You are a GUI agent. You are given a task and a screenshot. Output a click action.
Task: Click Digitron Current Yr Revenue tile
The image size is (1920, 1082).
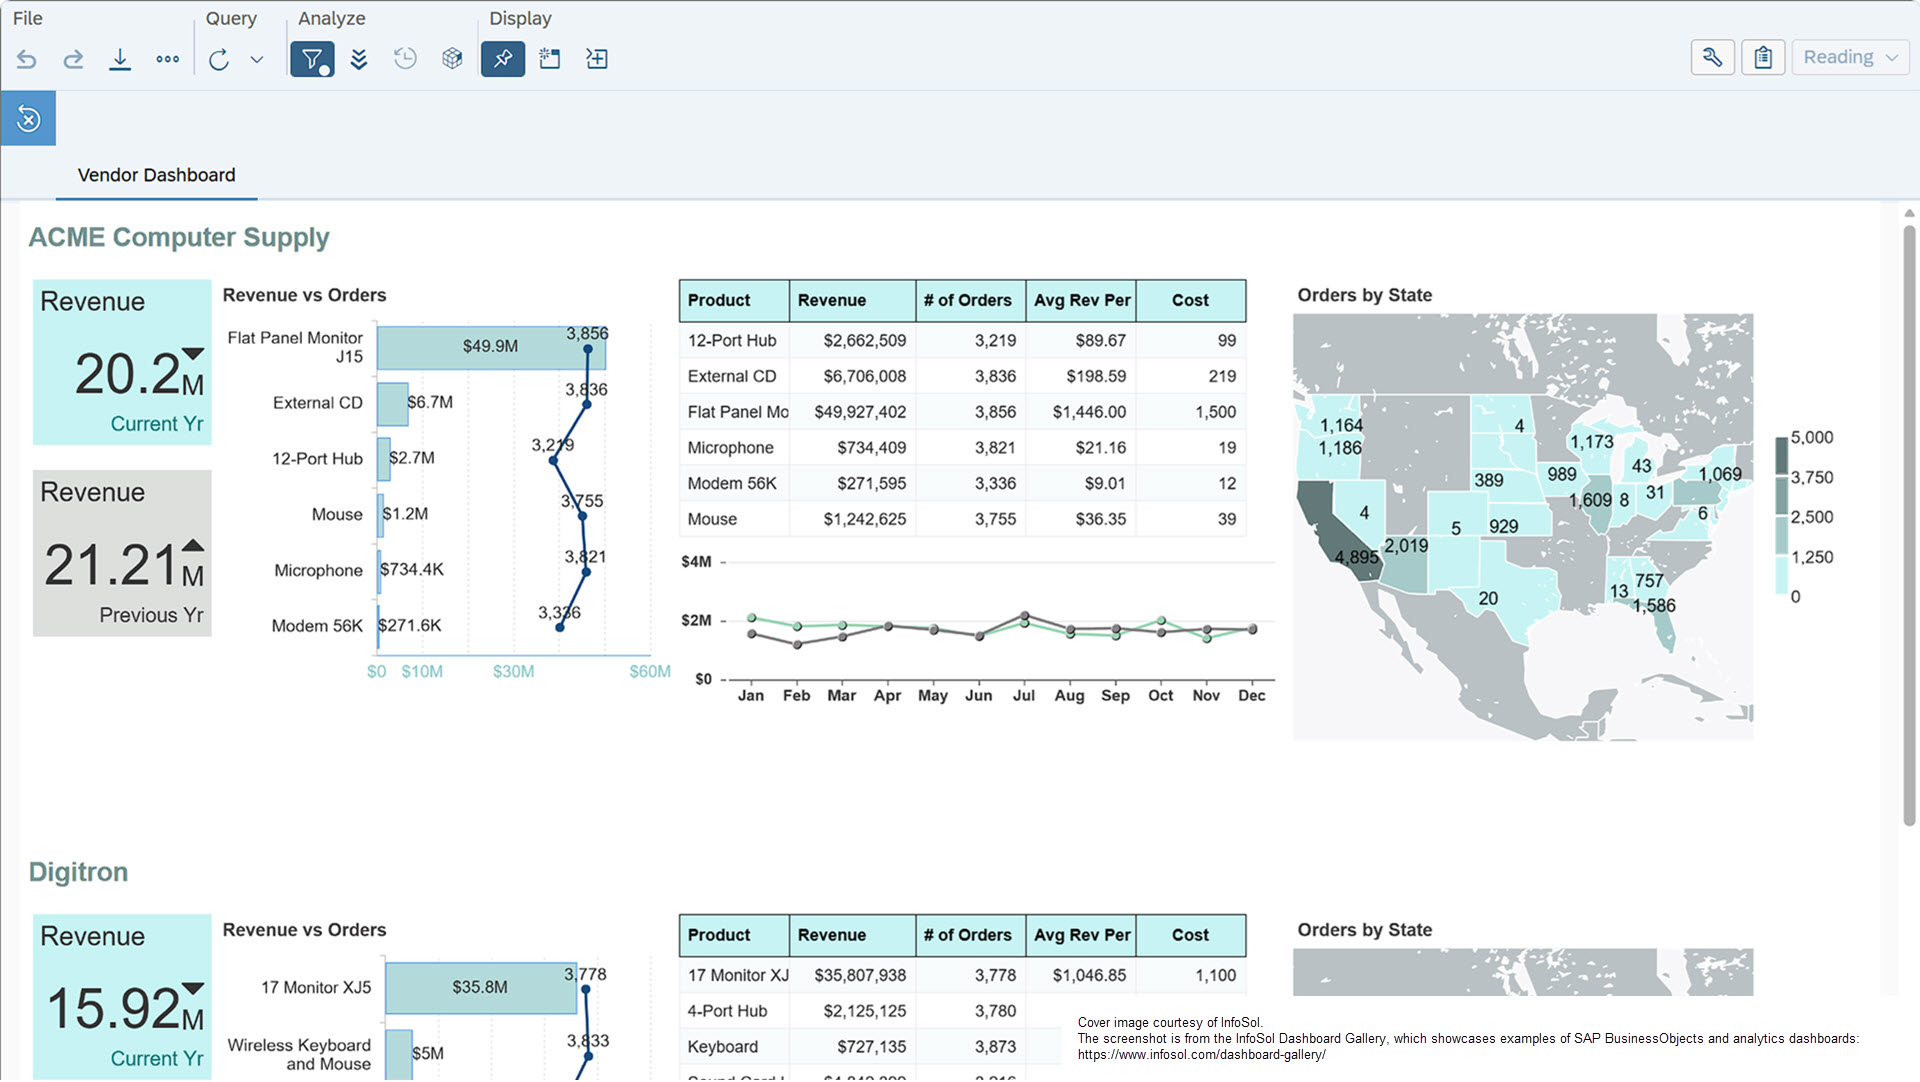(122, 996)
